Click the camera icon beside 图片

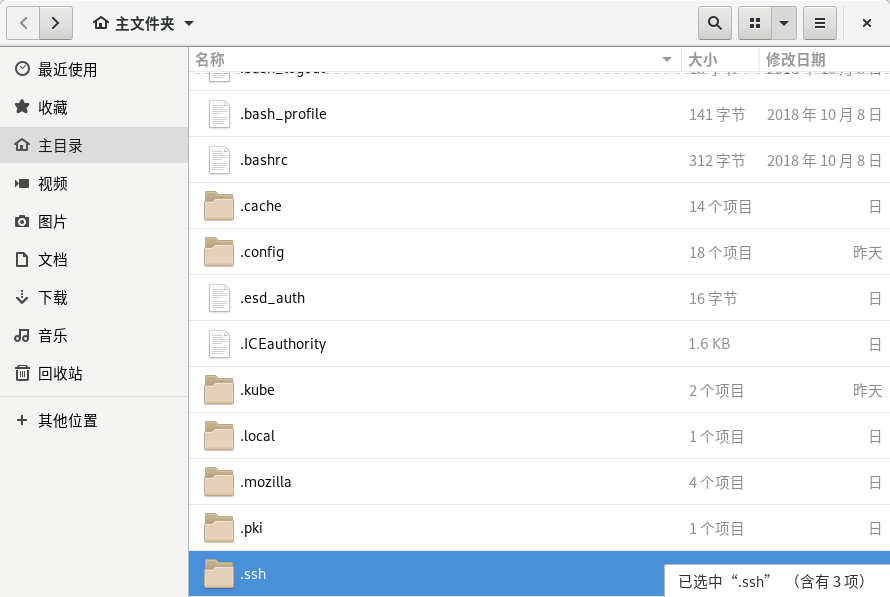tap(22, 221)
